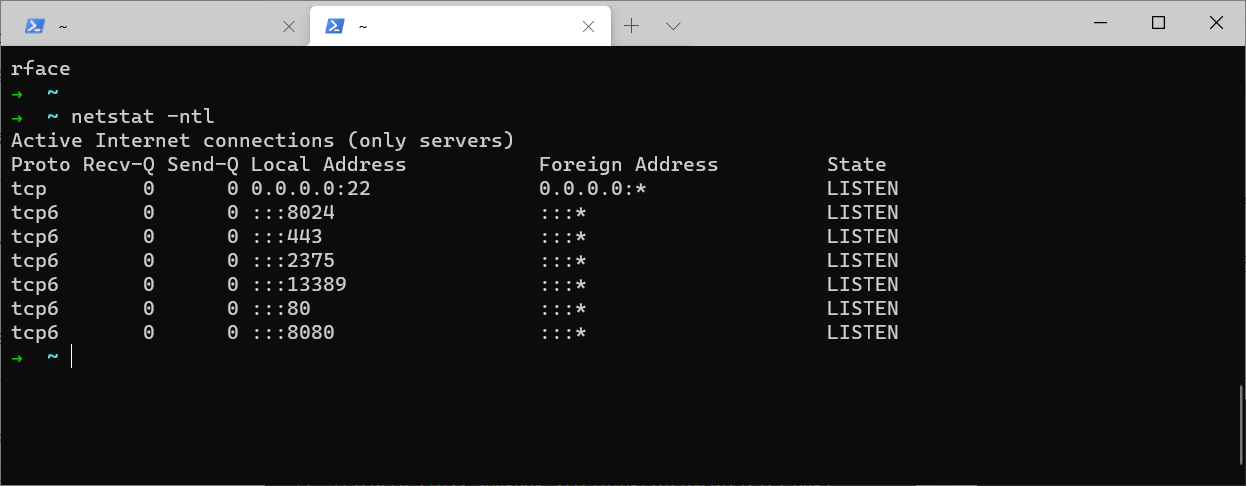Click the 0.0.0.0:22 local address entry

310,189
